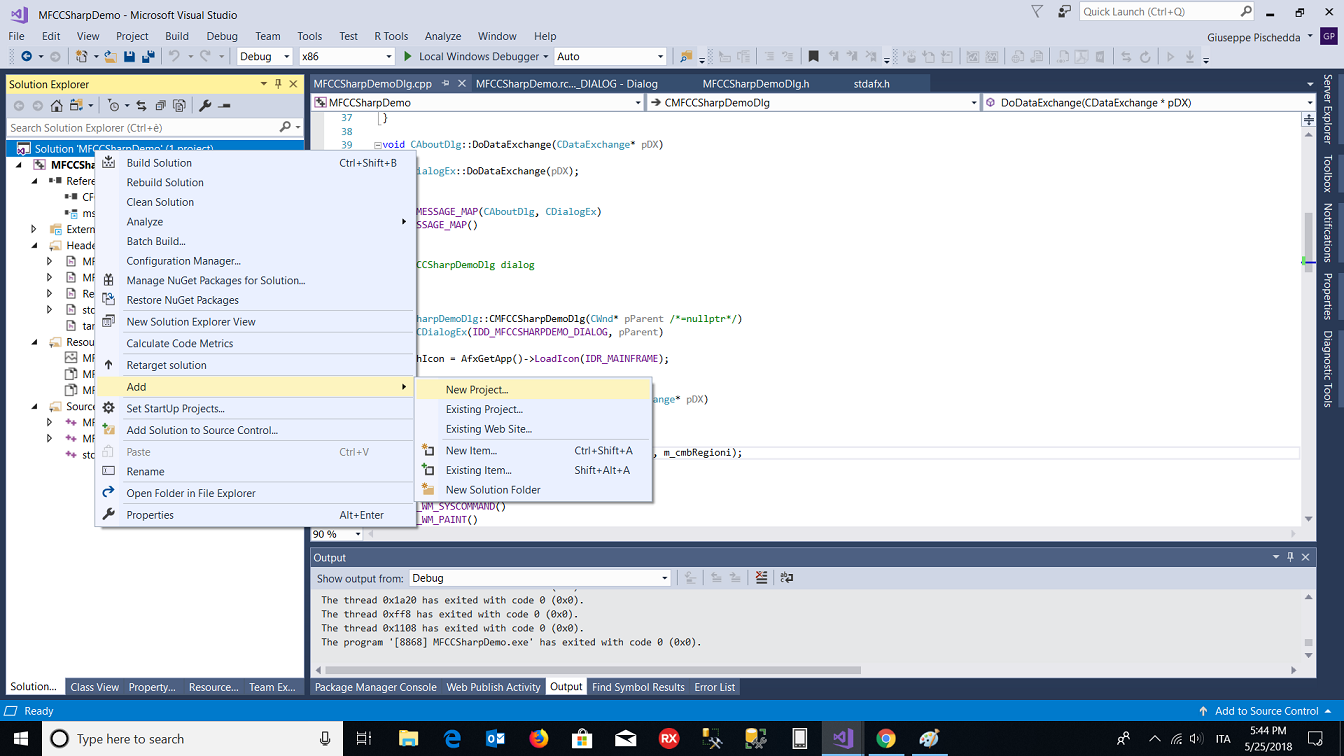Screen dimensions: 1344x756
Task: Start debugging with the green play icon
Action: pos(407,57)
